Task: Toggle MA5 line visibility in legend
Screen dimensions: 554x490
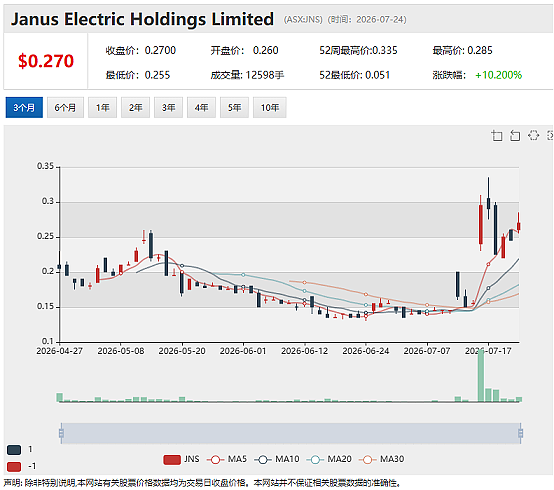Action: pos(227,459)
